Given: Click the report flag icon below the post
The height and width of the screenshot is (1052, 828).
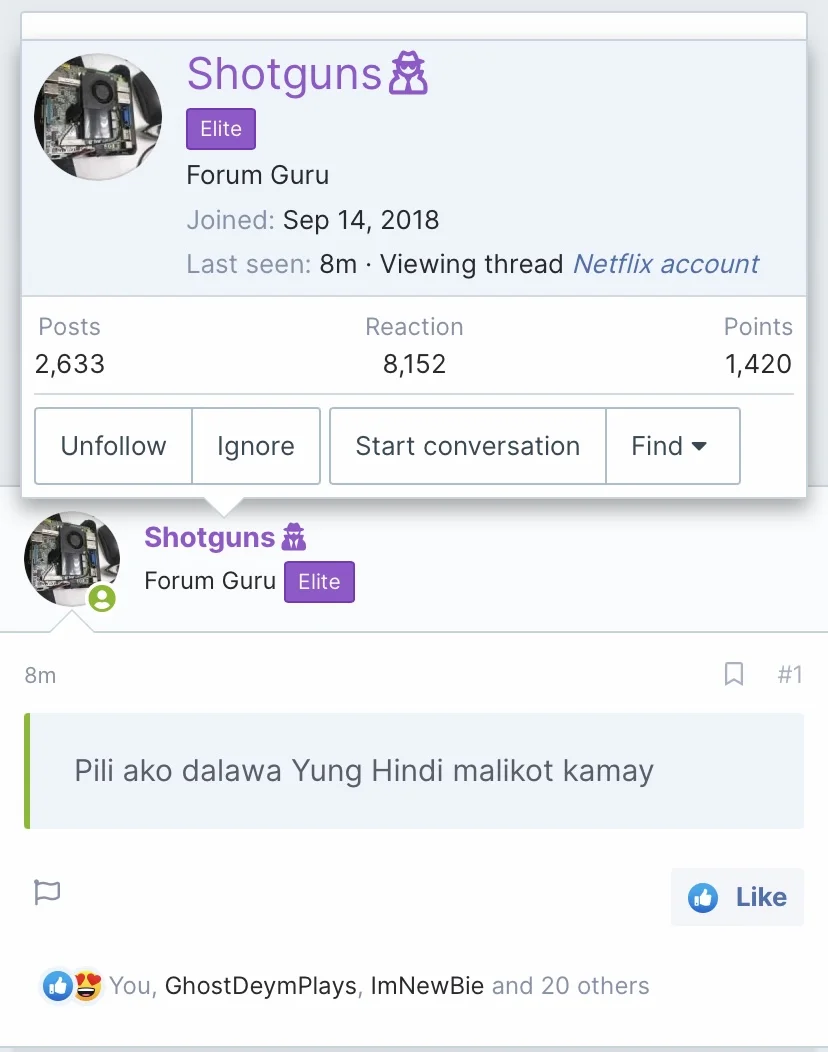Looking at the screenshot, I should [x=47, y=892].
